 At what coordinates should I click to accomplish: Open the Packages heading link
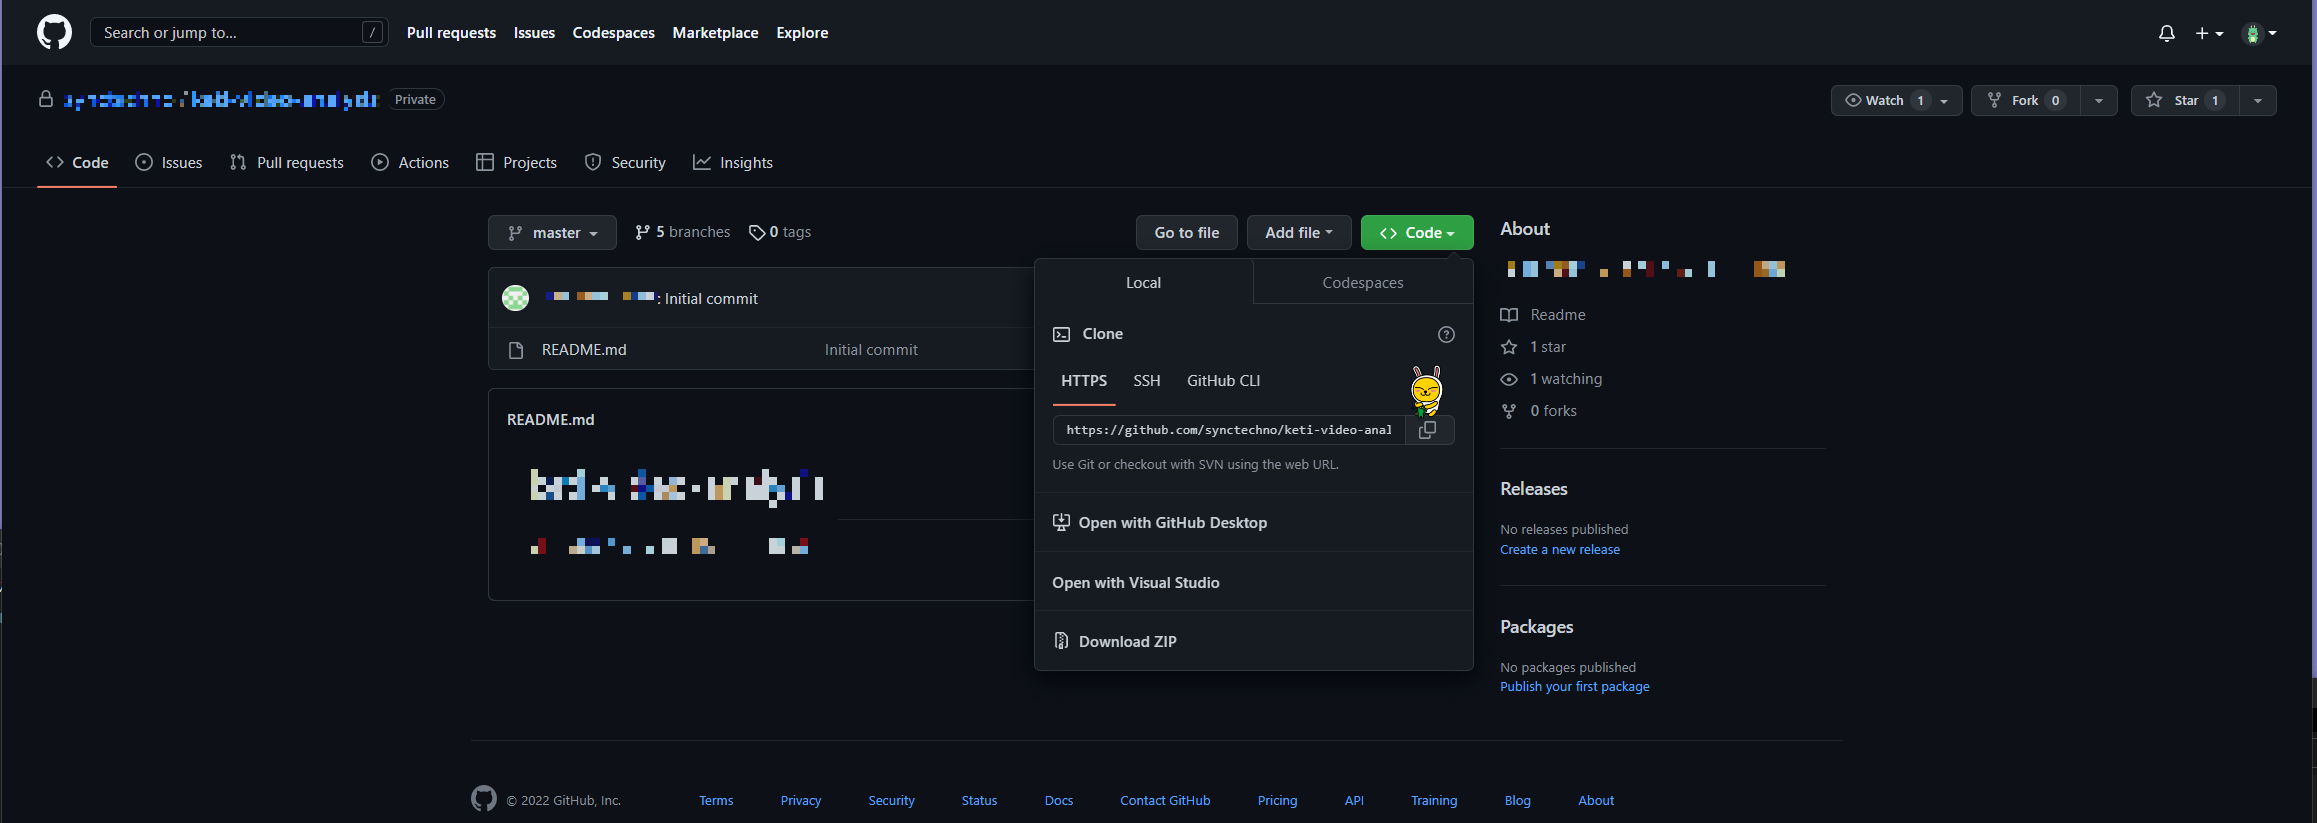1536,627
